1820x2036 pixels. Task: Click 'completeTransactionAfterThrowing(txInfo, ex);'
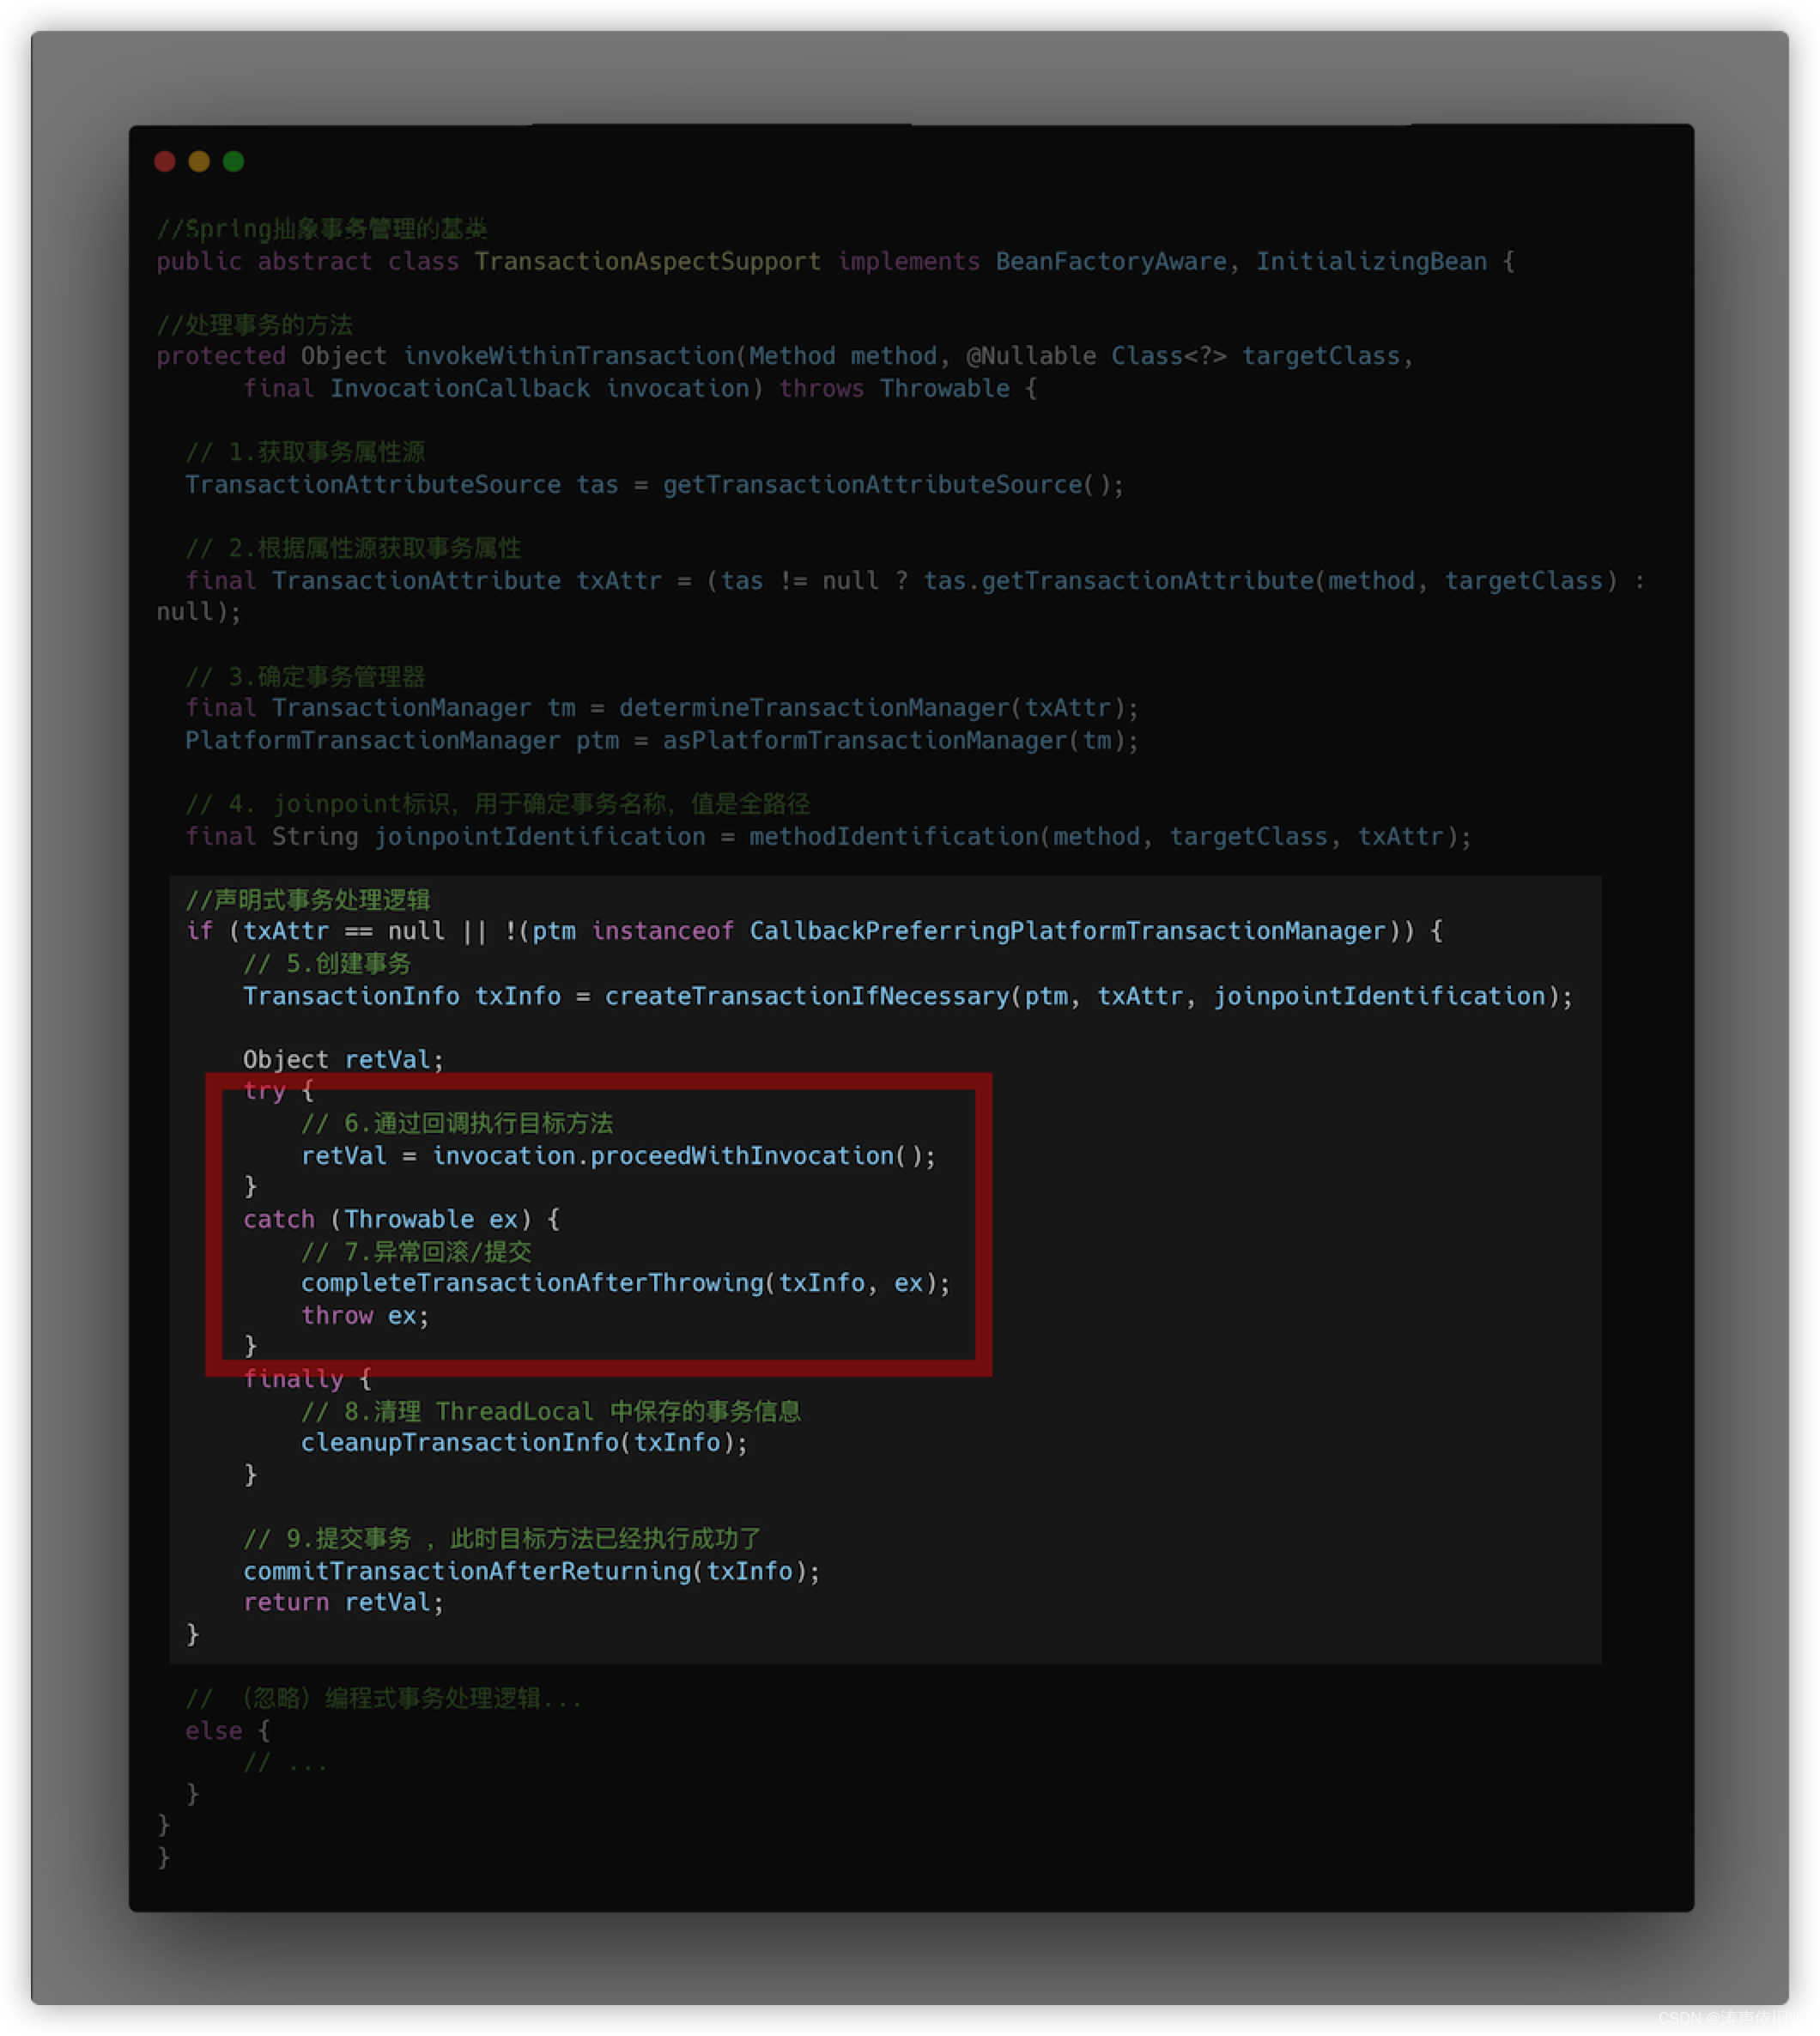pyautogui.click(x=625, y=1284)
